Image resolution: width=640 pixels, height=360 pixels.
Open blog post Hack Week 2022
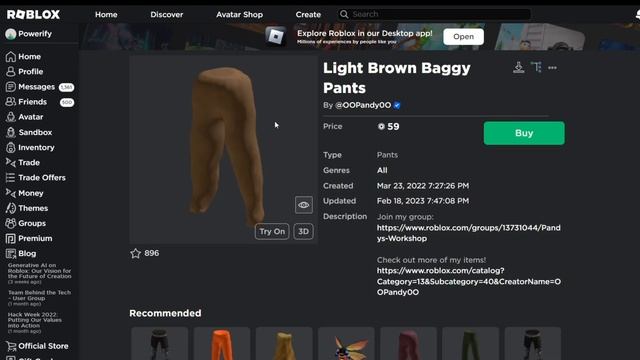click(35, 320)
